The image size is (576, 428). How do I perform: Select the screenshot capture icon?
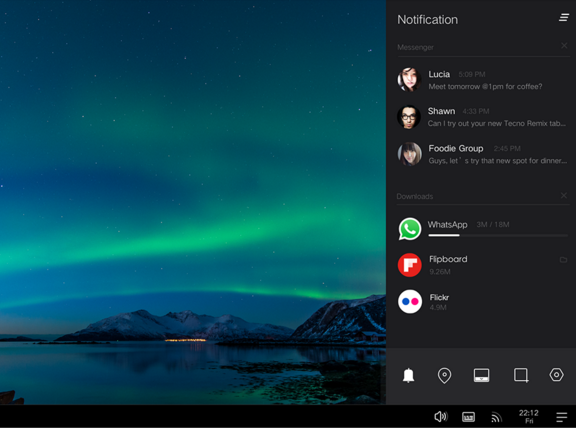(x=521, y=375)
